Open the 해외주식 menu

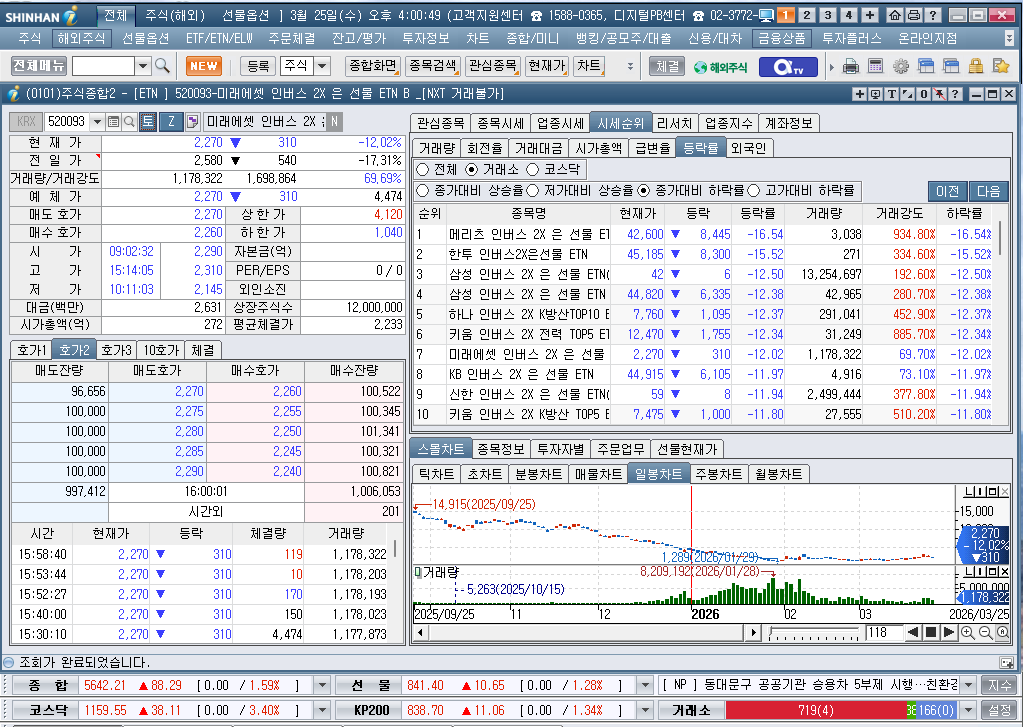point(81,39)
